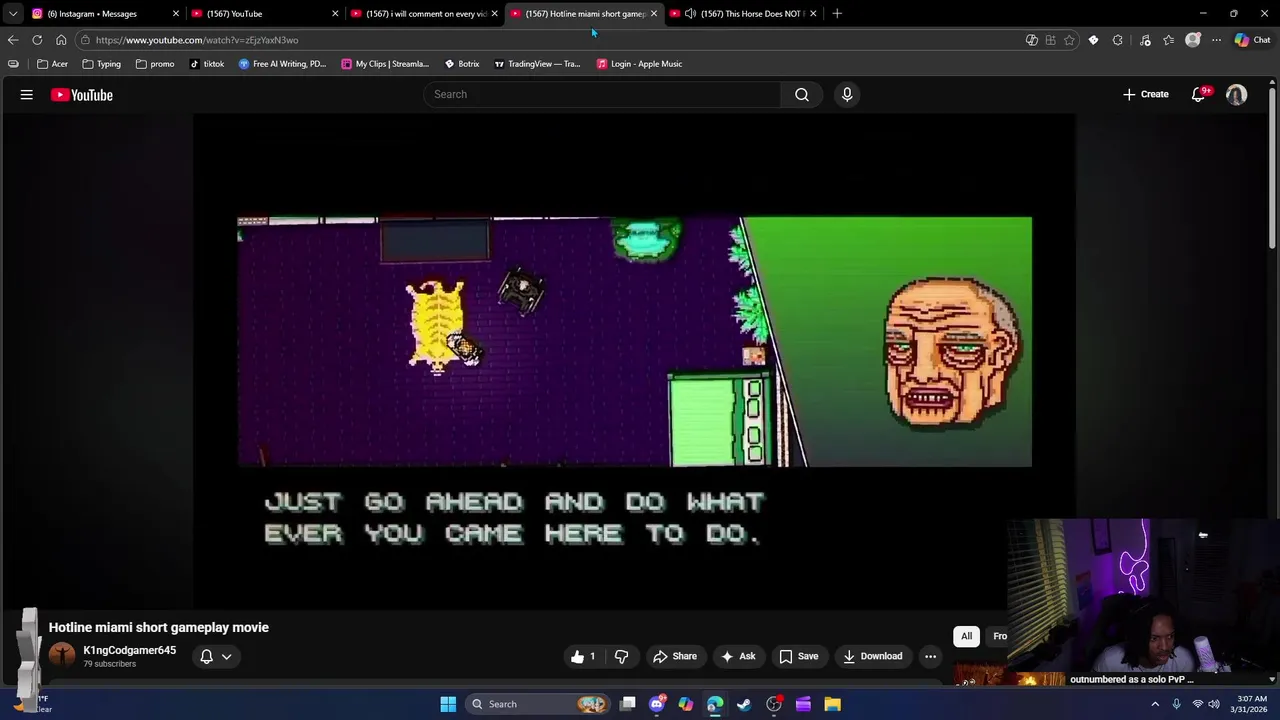The height and width of the screenshot is (720, 1280).
Task: Add page to favorites star
Action: pos(1069,40)
